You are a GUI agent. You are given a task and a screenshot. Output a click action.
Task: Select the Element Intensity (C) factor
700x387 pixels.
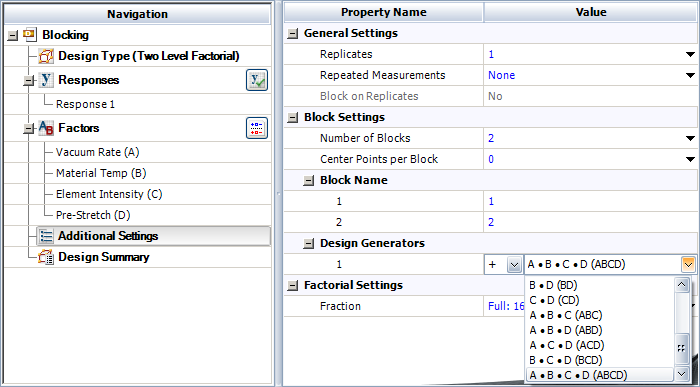[109, 194]
